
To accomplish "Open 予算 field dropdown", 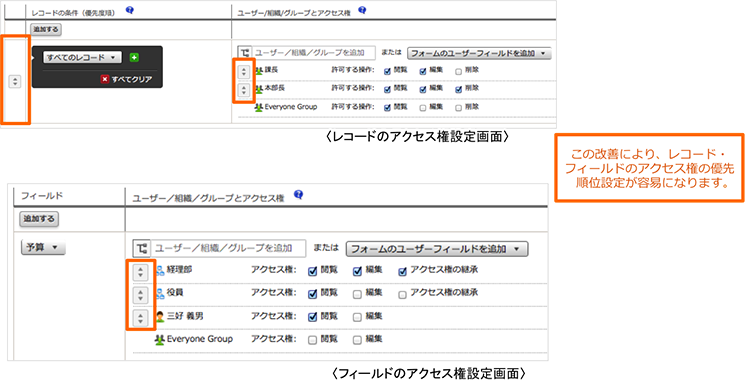I will 43,248.
